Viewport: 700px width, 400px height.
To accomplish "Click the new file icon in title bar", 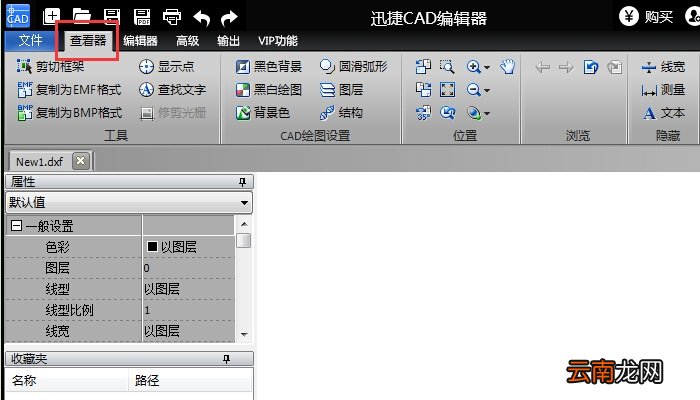I will (52, 17).
